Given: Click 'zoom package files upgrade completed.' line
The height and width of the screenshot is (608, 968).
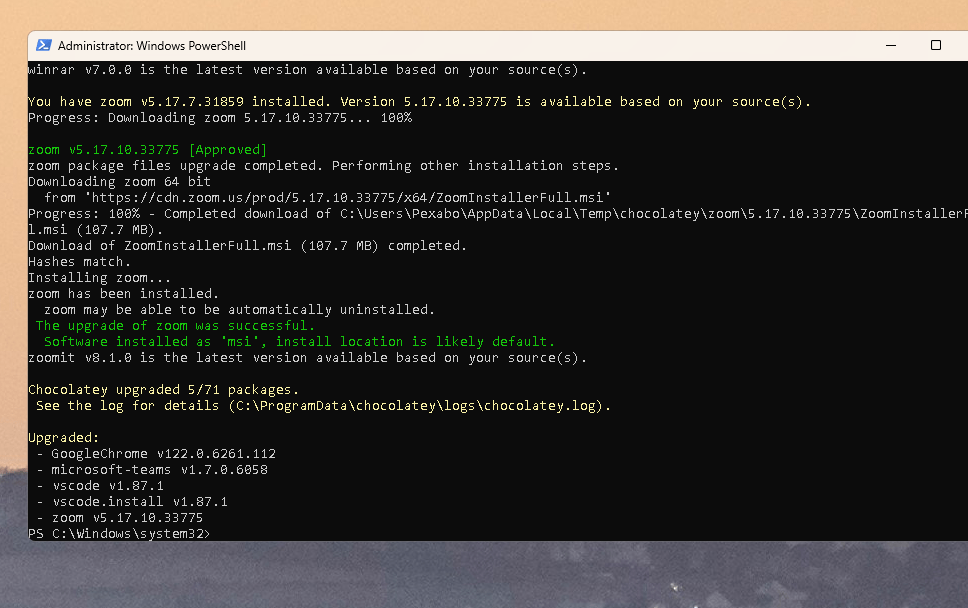Looking at the screenshot, I should click(x=323, y=165).
